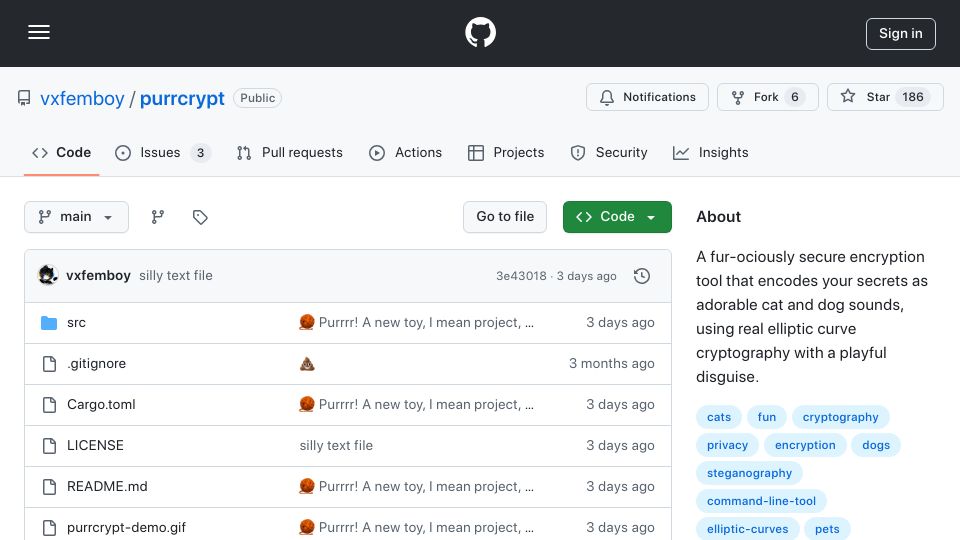This screenshot has height=540, width=960.
Task: Open the hamburger navigation menu
Action: tap(39, 32)
